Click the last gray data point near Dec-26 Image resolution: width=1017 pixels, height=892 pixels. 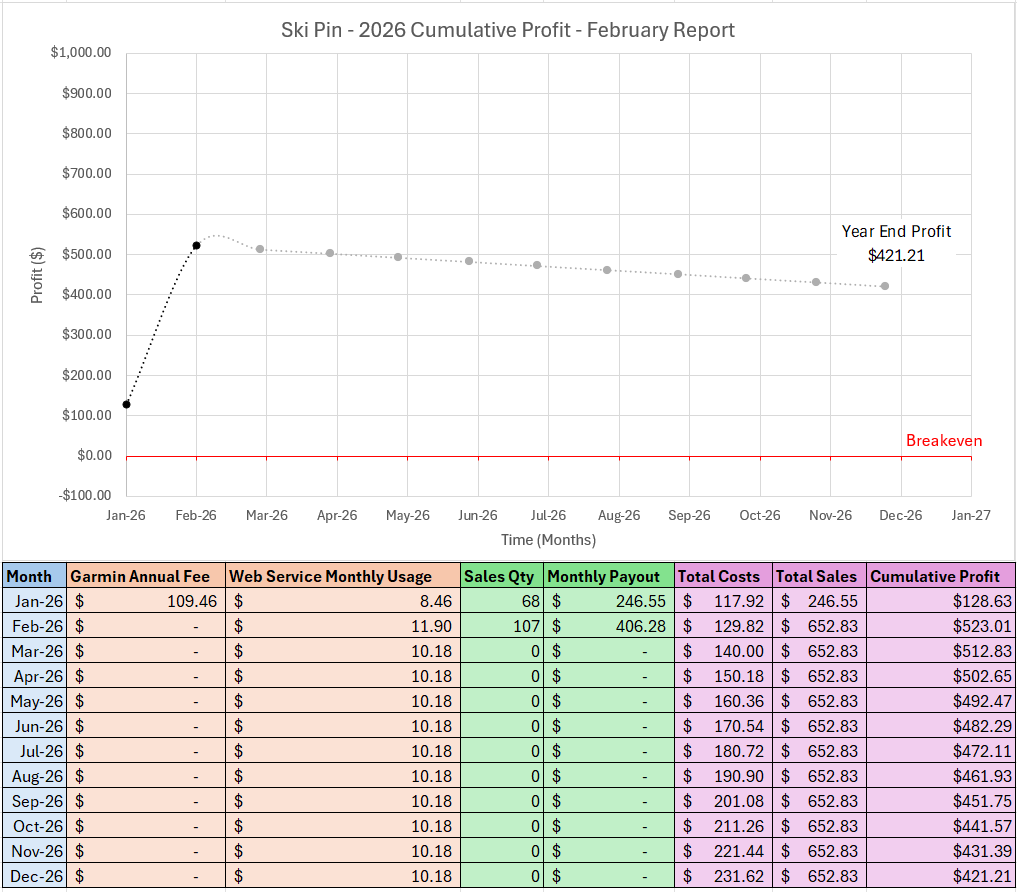click(x=885, y=286)
